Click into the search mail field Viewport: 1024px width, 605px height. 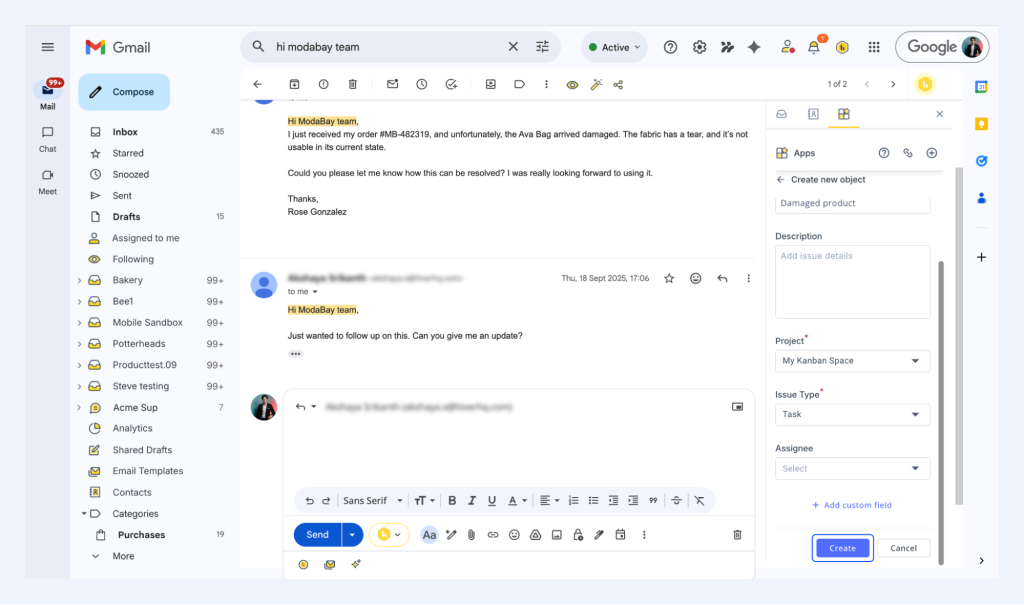click(x=389, y=47)
